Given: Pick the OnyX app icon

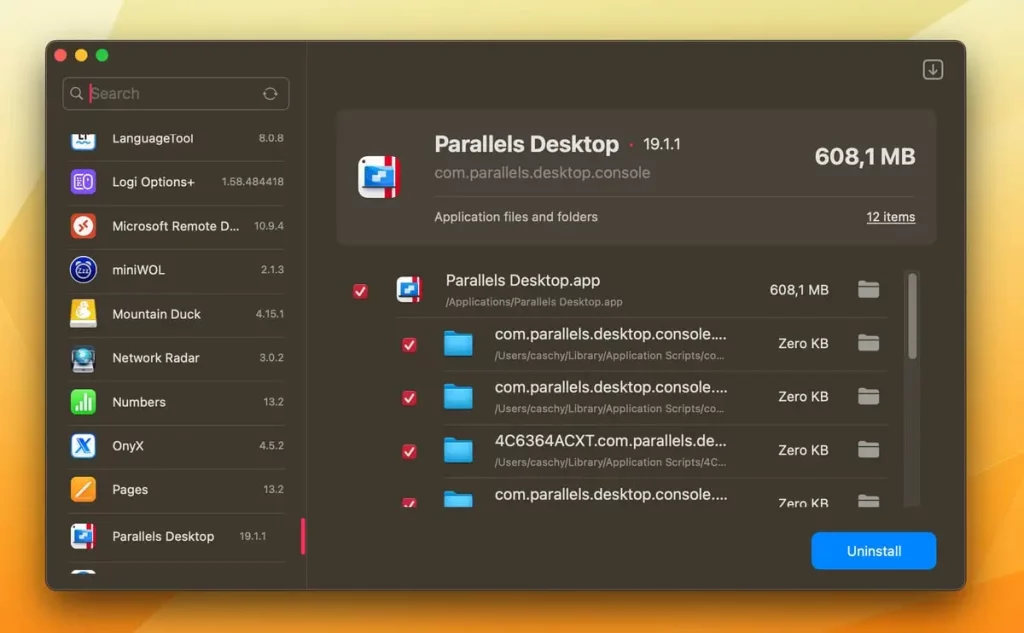Looking at the screenshot, I should pyautogui.click(x=83, y=446).
